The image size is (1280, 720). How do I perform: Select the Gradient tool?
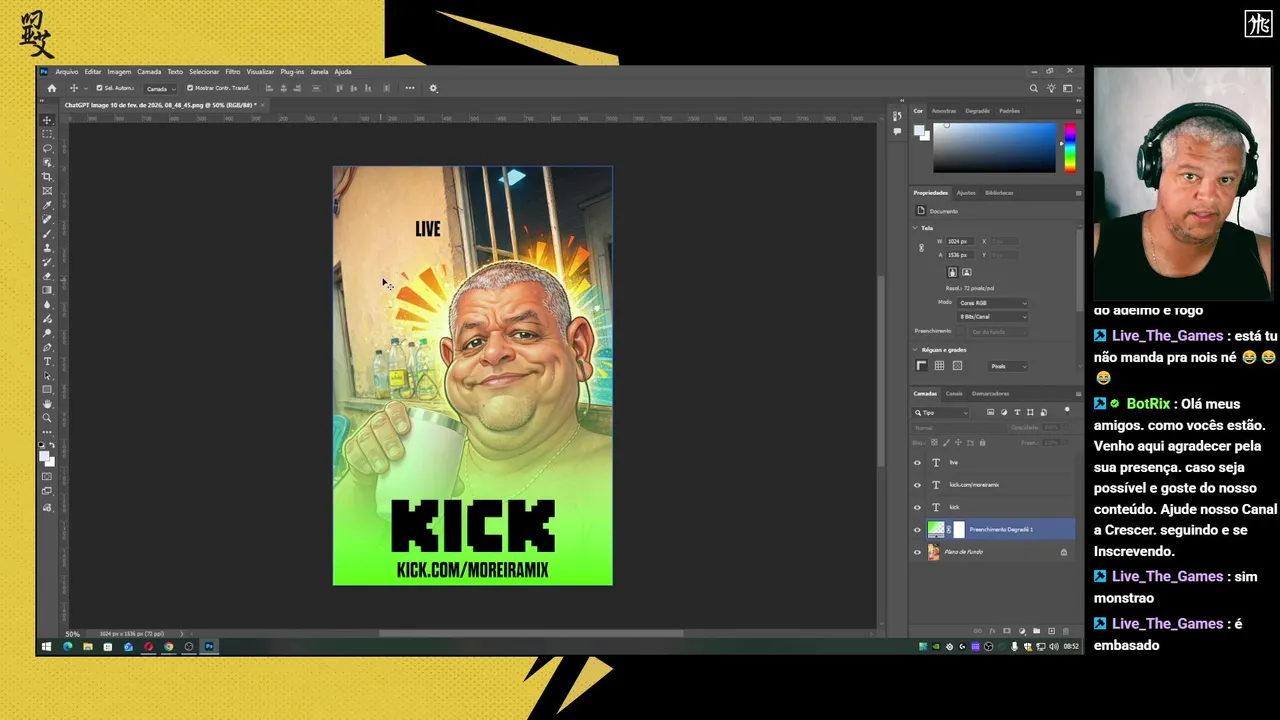tap(47, 290)
